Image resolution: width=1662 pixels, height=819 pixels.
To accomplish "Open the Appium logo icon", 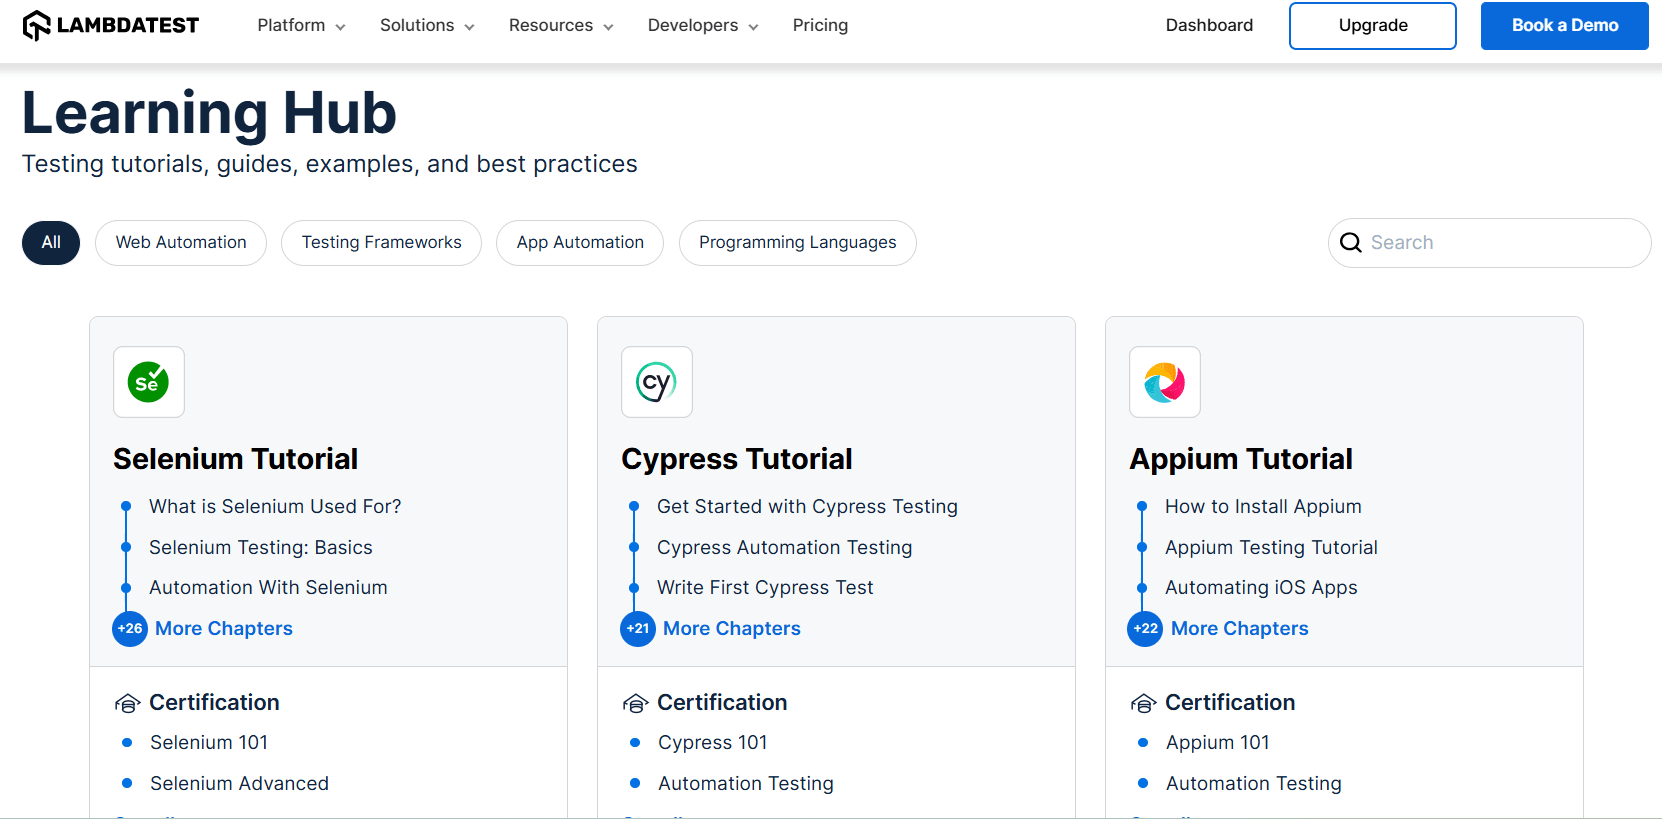I will (x=1165, y=382).
